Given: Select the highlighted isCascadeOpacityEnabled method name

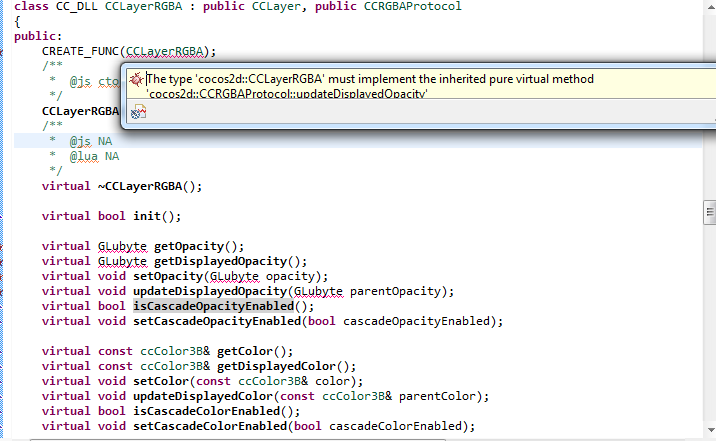Looking at the screenshot, I should (214, 306).
